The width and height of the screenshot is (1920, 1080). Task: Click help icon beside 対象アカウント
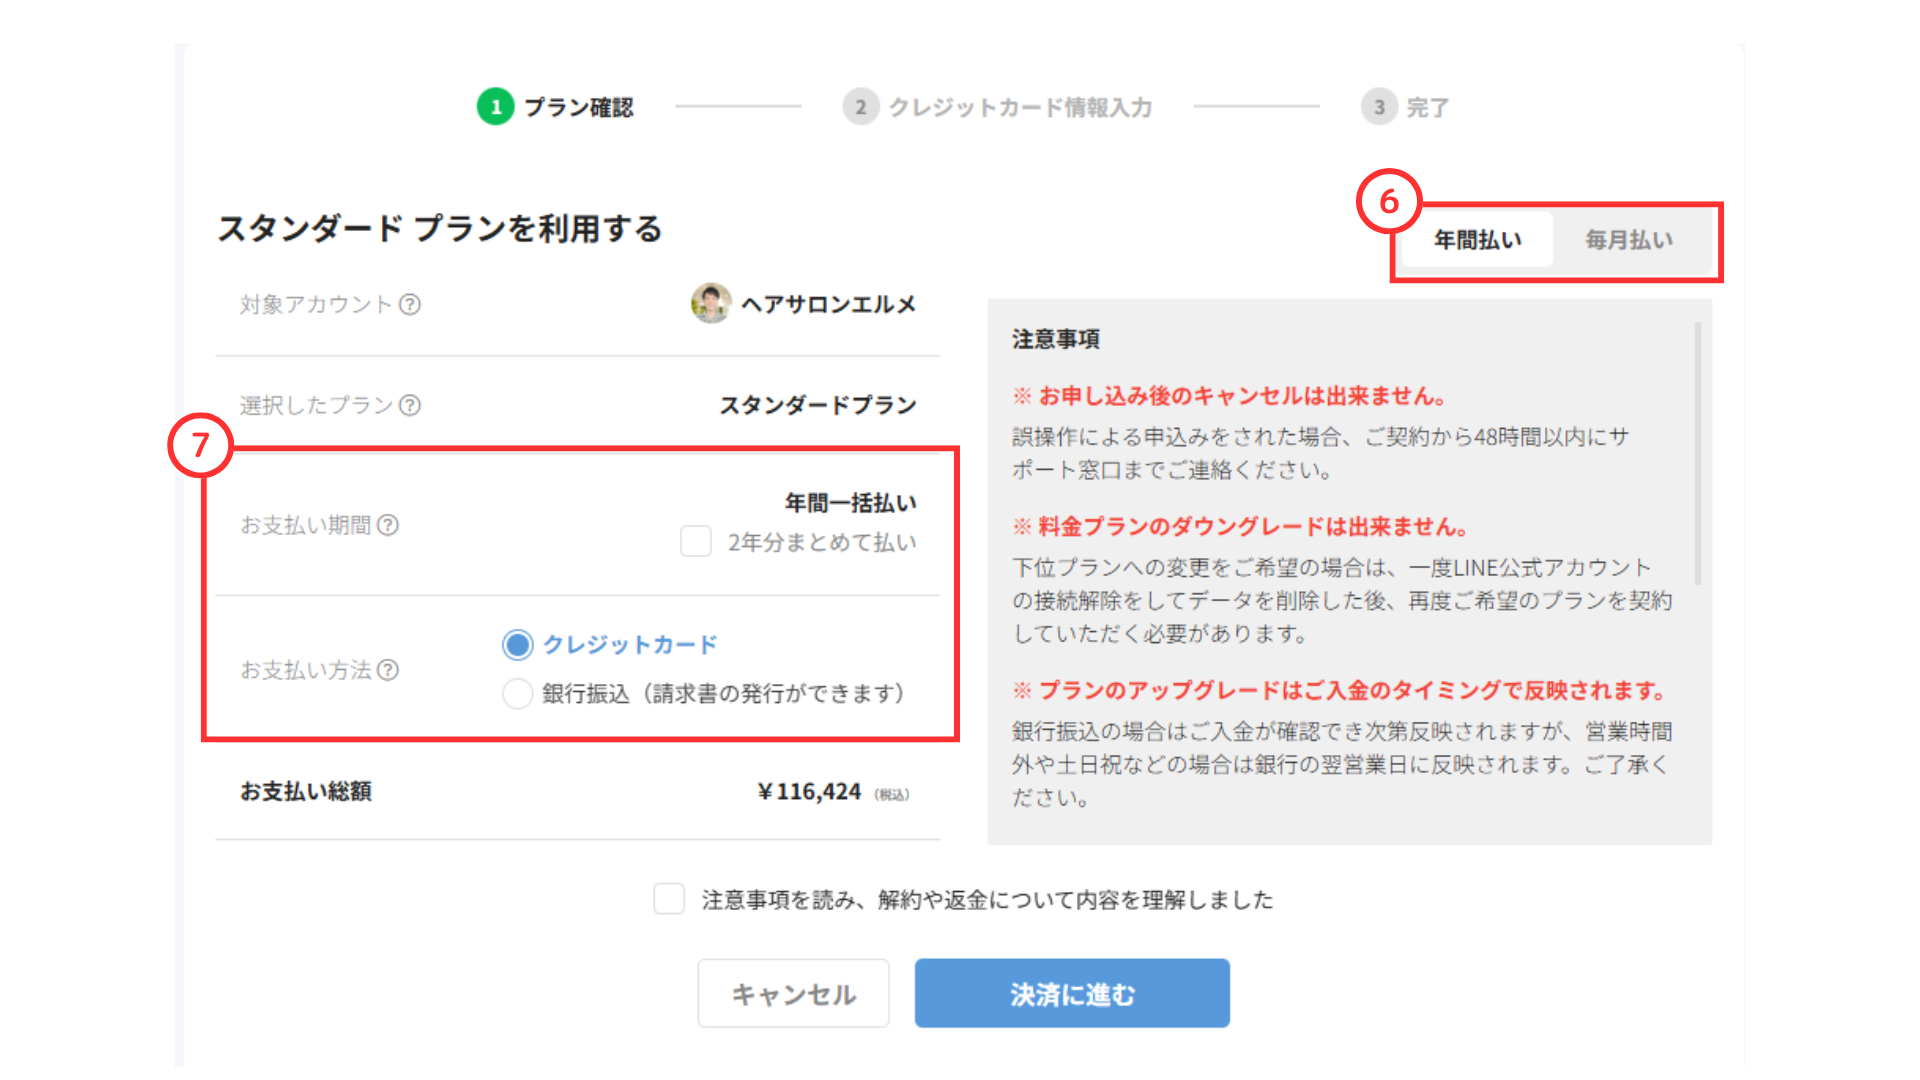click(410, 305)
